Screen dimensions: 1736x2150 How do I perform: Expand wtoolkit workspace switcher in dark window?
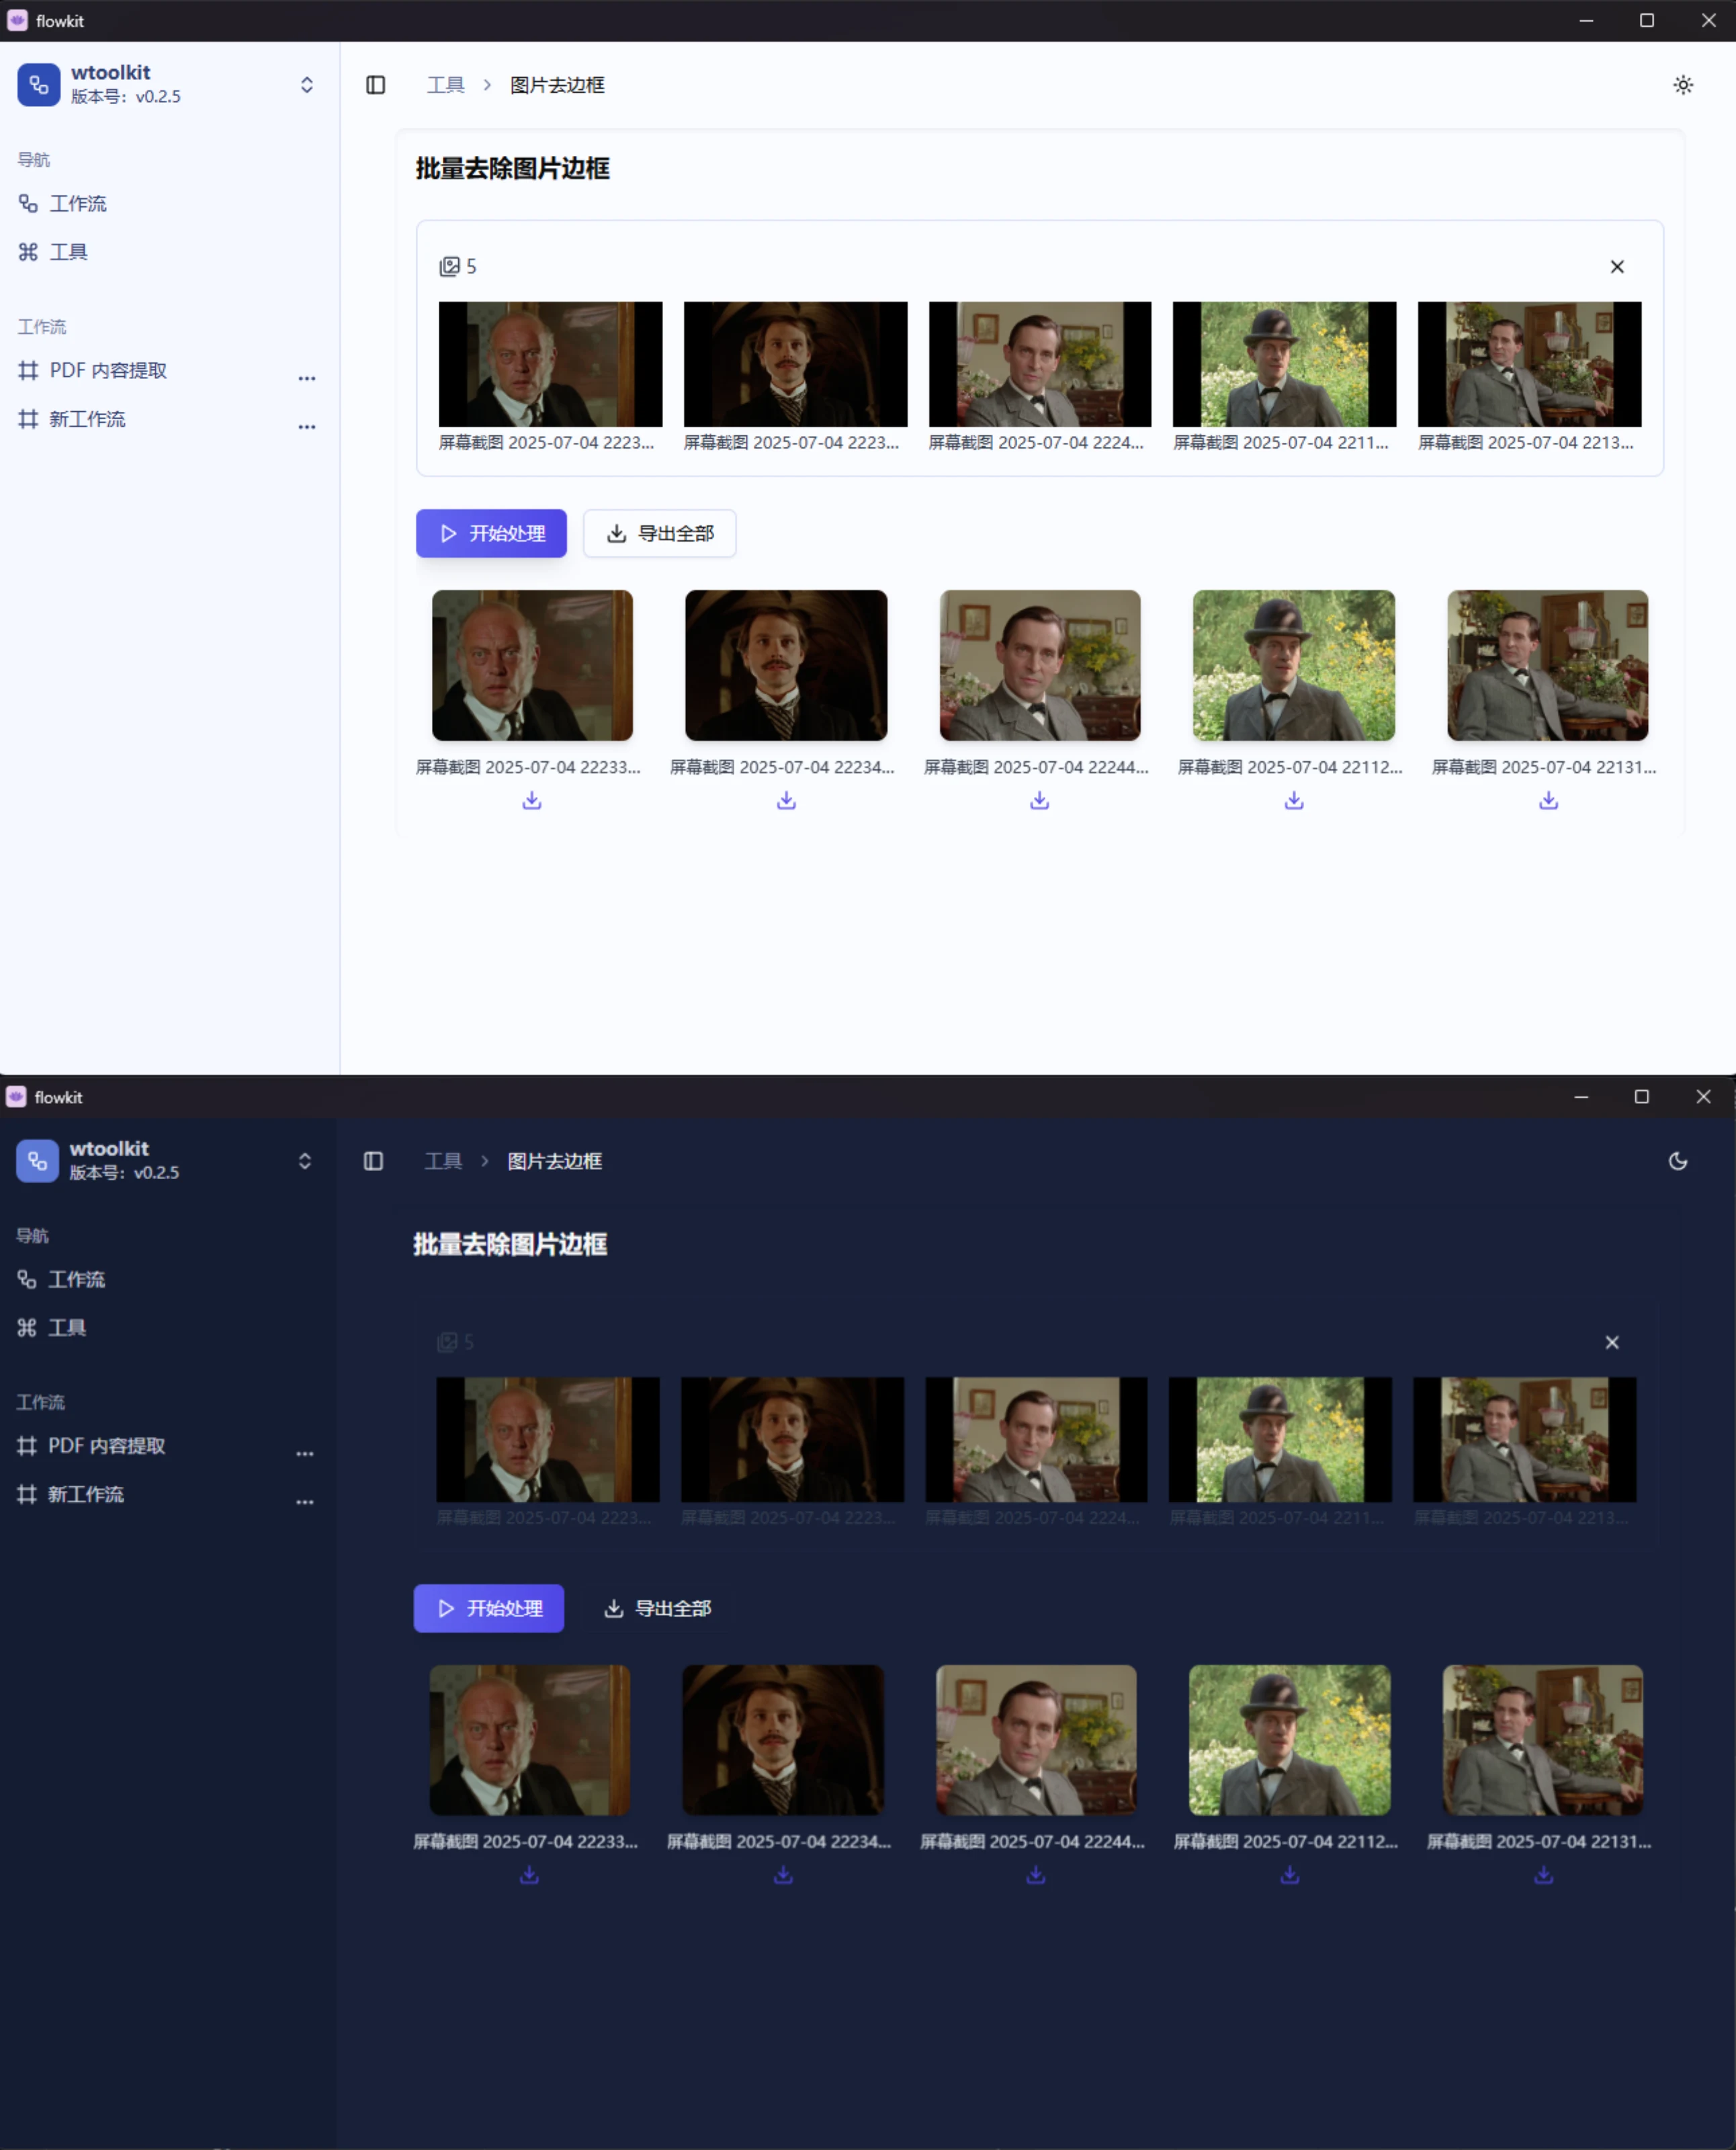pos(305,1161)
